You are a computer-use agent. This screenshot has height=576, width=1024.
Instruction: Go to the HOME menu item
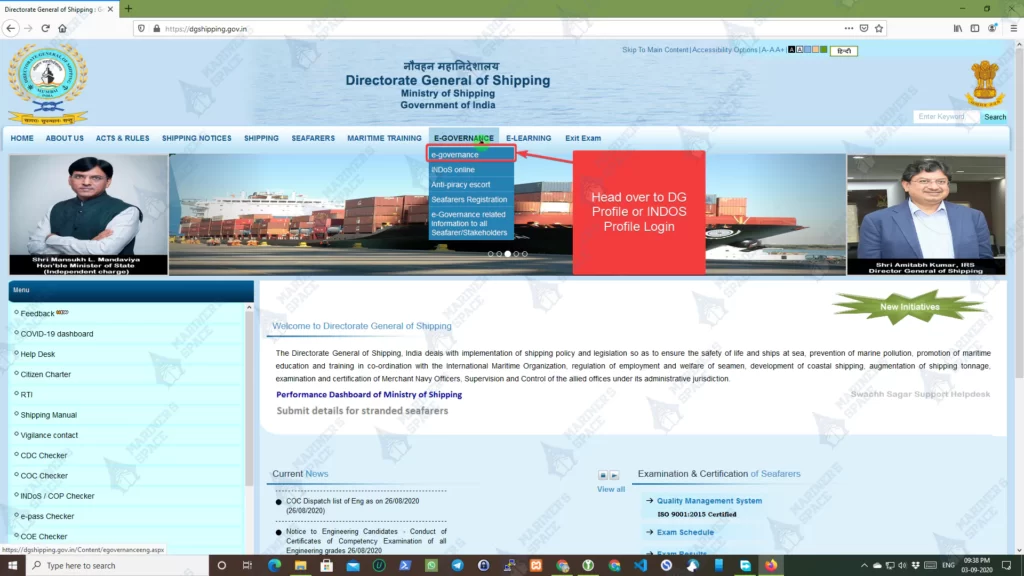point(22,138)
